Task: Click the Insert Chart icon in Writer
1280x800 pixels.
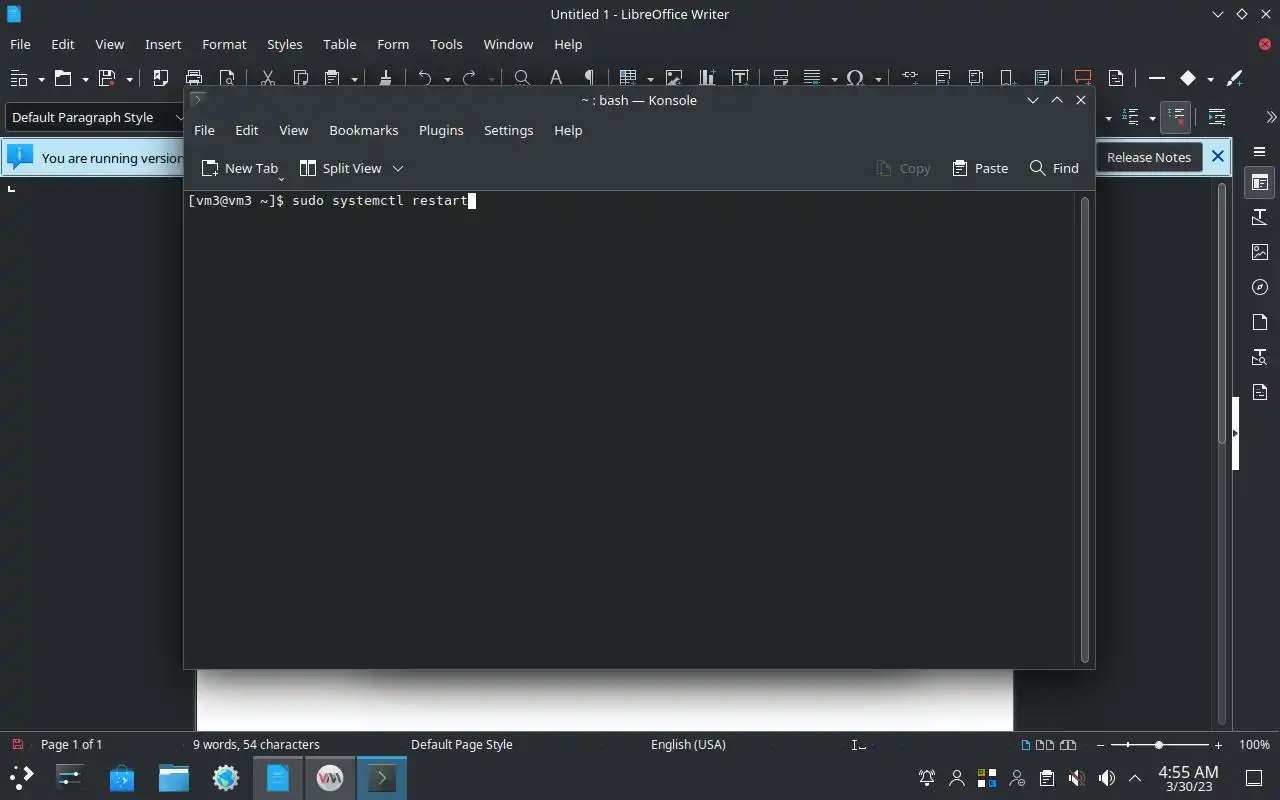Action: coord(707,78)
